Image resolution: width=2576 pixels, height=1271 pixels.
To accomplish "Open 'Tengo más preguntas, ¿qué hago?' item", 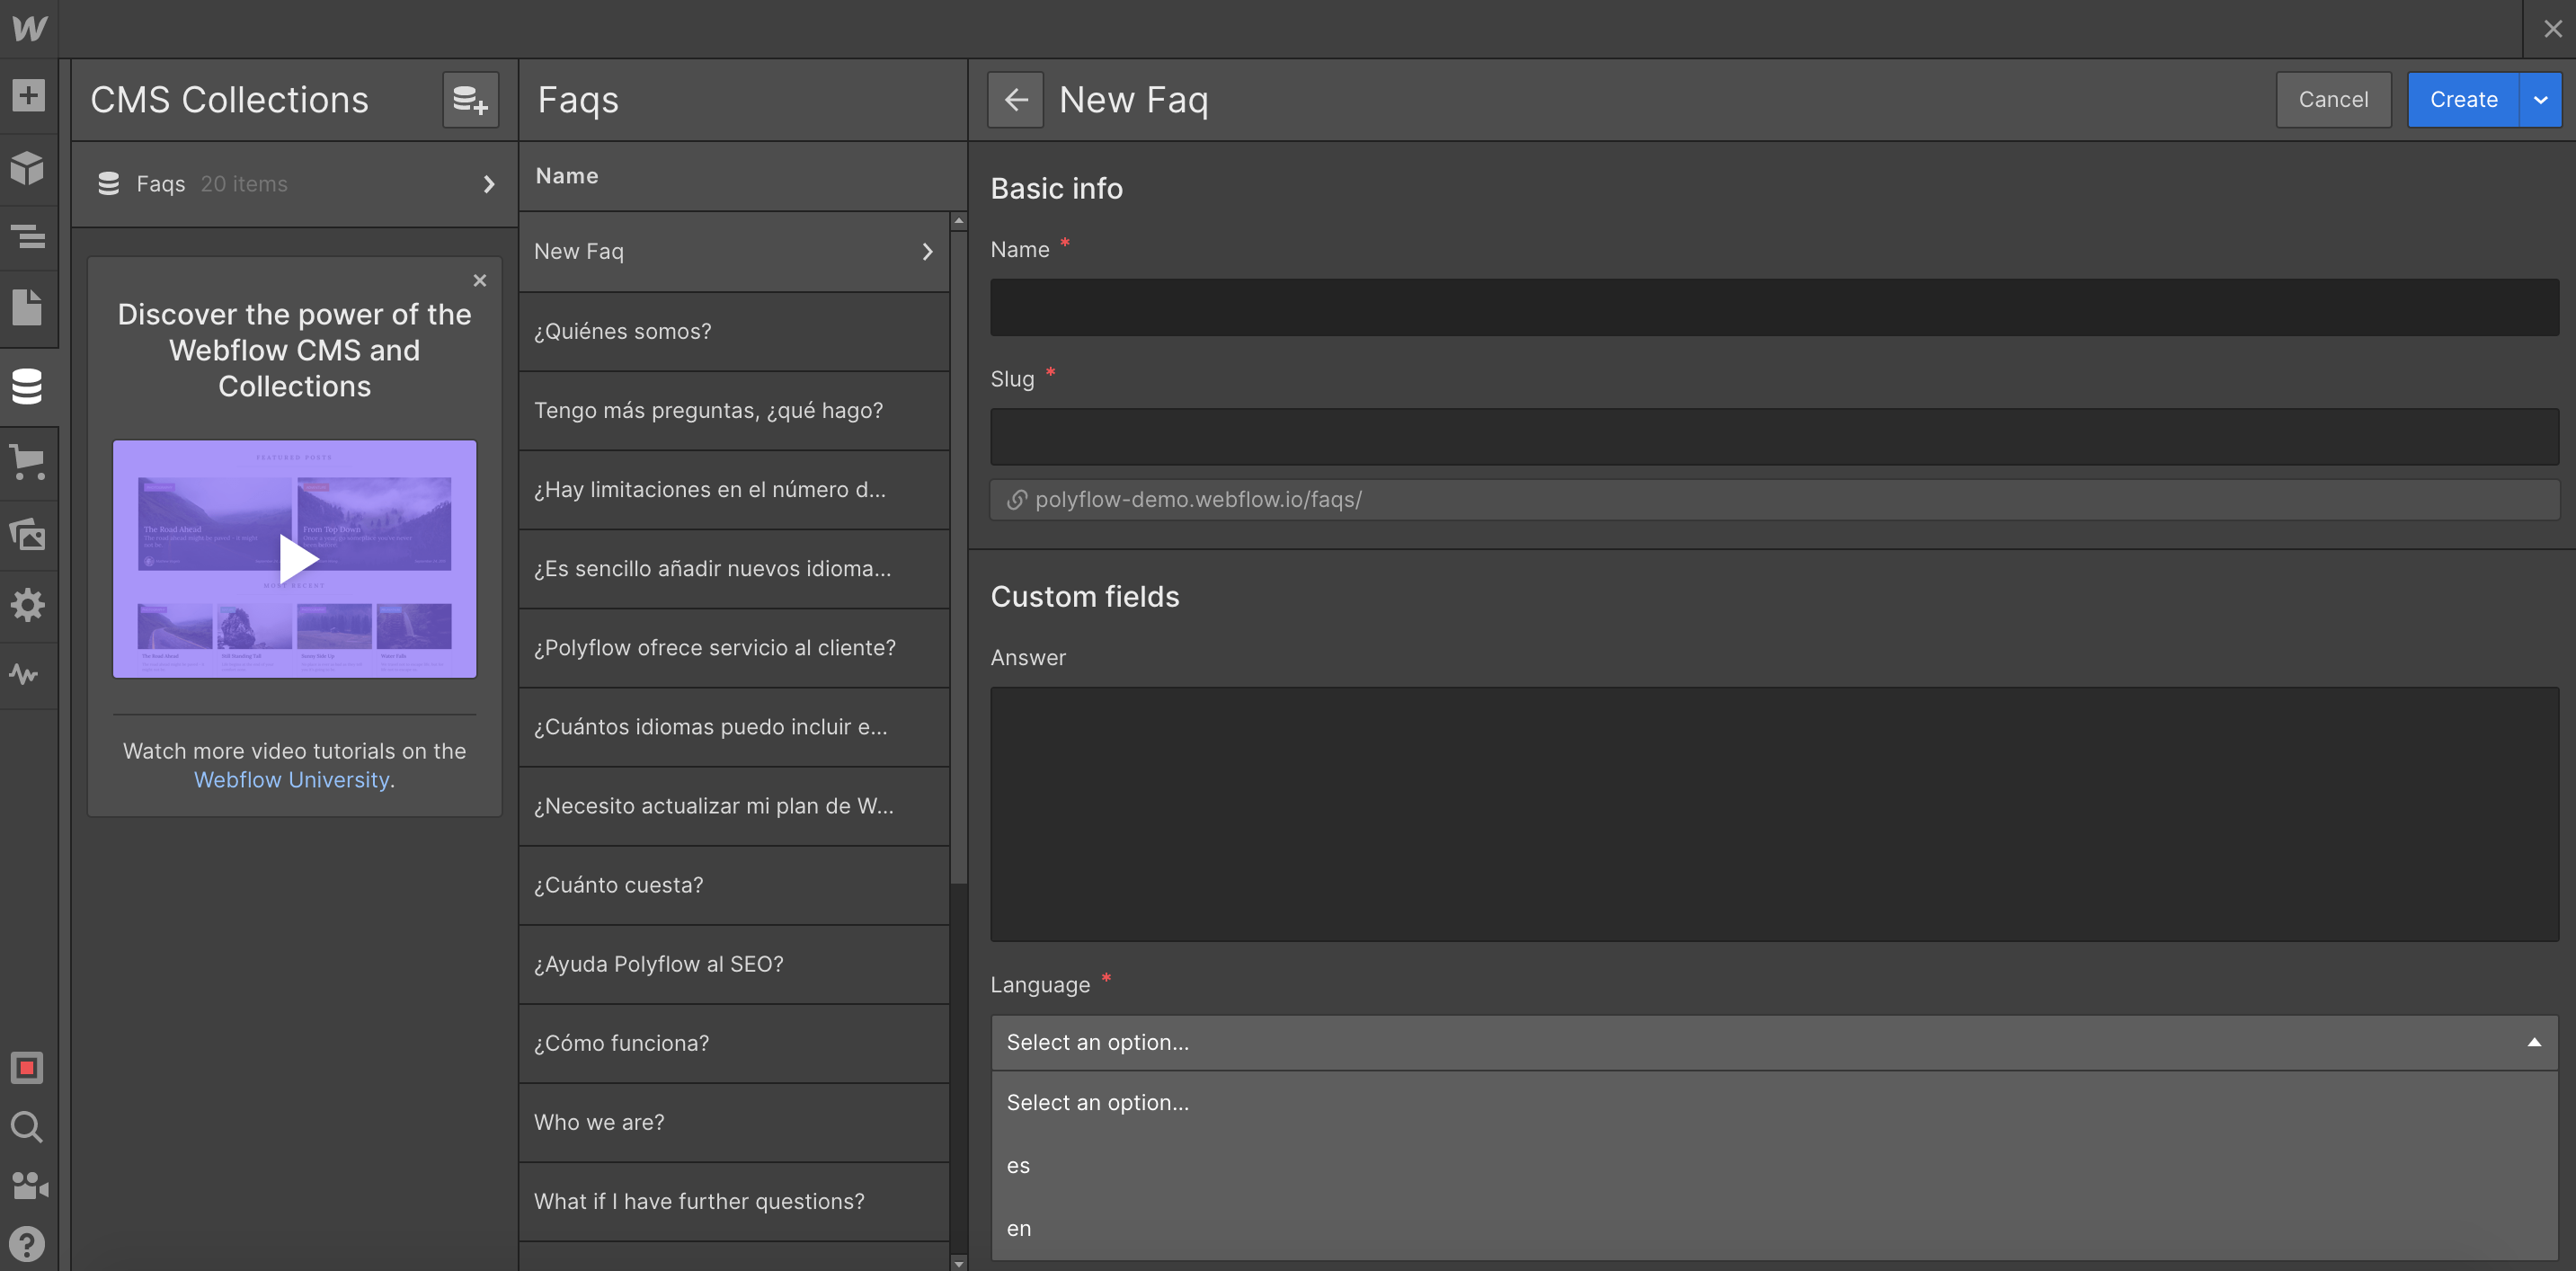I will point(734,410).
